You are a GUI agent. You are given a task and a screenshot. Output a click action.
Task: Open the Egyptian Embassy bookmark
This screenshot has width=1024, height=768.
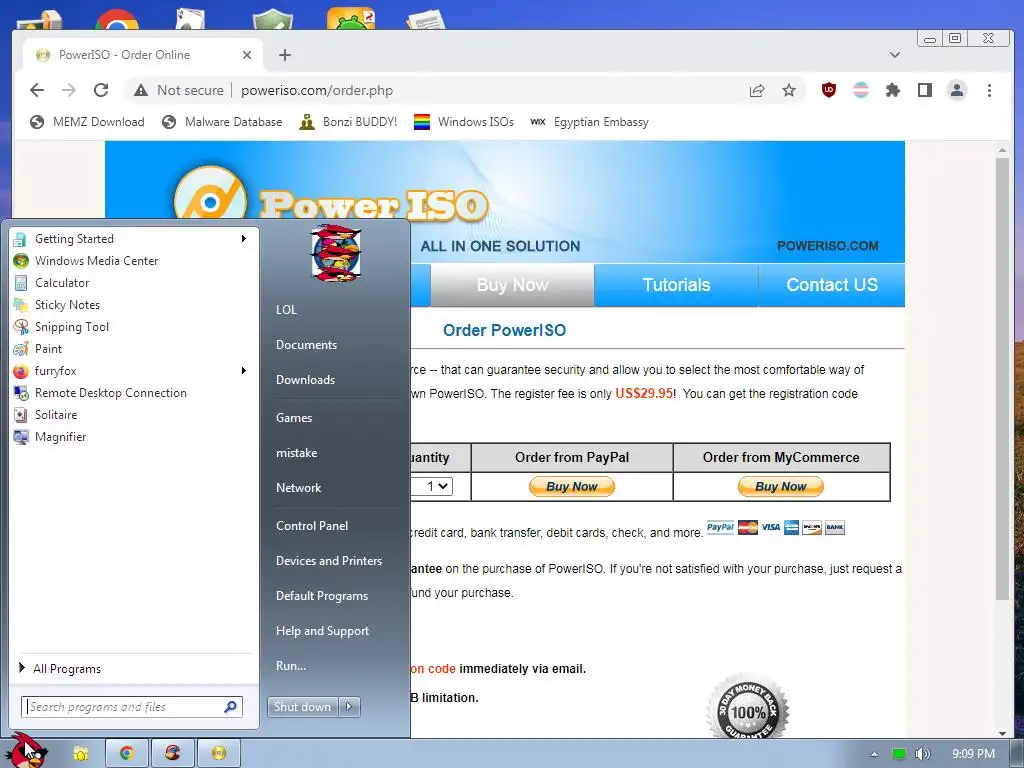[589, 121]
